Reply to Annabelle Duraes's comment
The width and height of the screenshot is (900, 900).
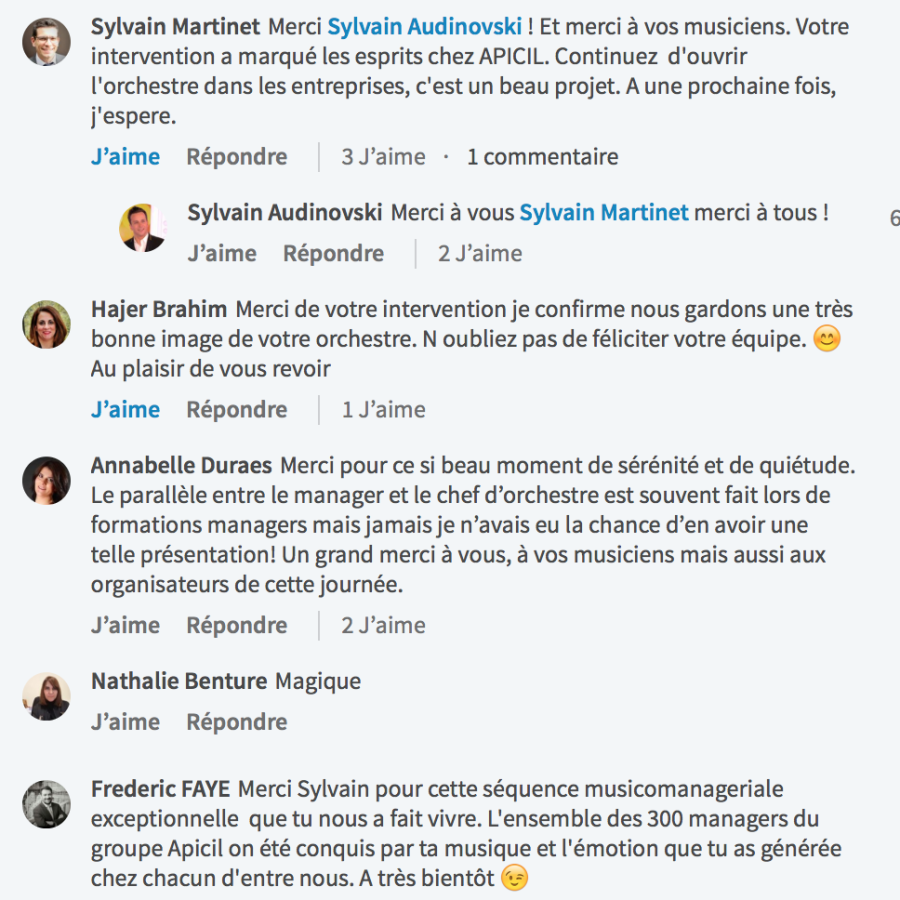236,626
